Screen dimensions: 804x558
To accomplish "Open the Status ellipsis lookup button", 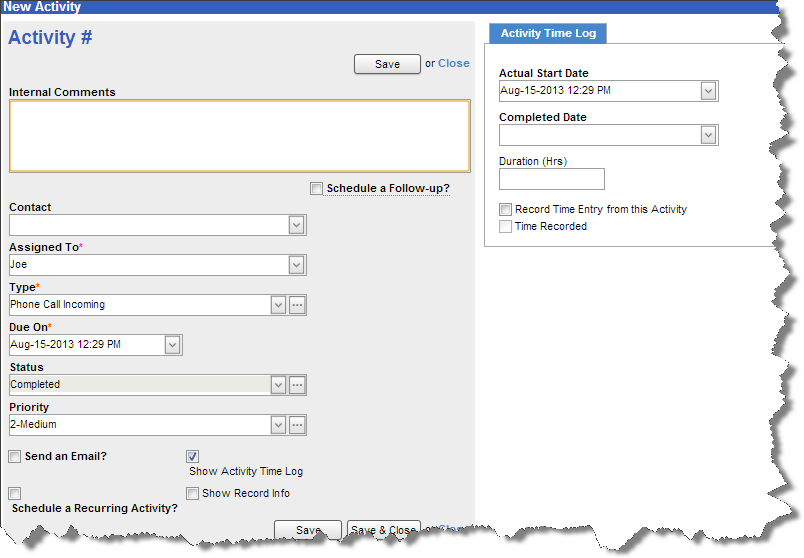I will (x=297, y=385).
